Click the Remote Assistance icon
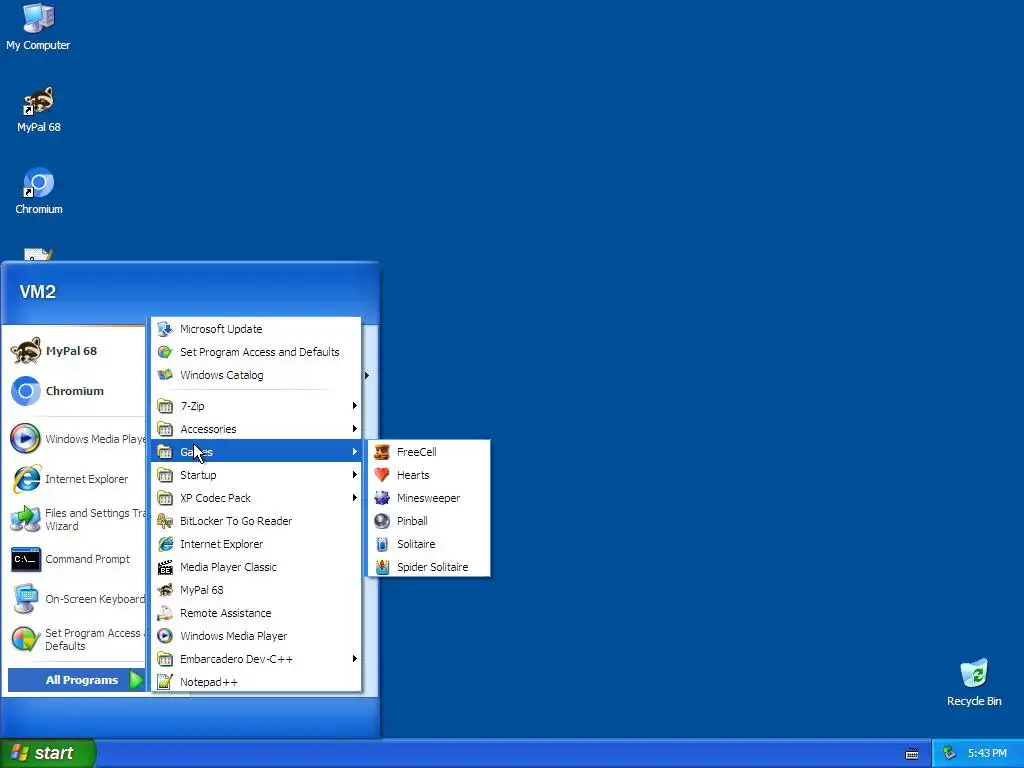 tap(165, 613)
